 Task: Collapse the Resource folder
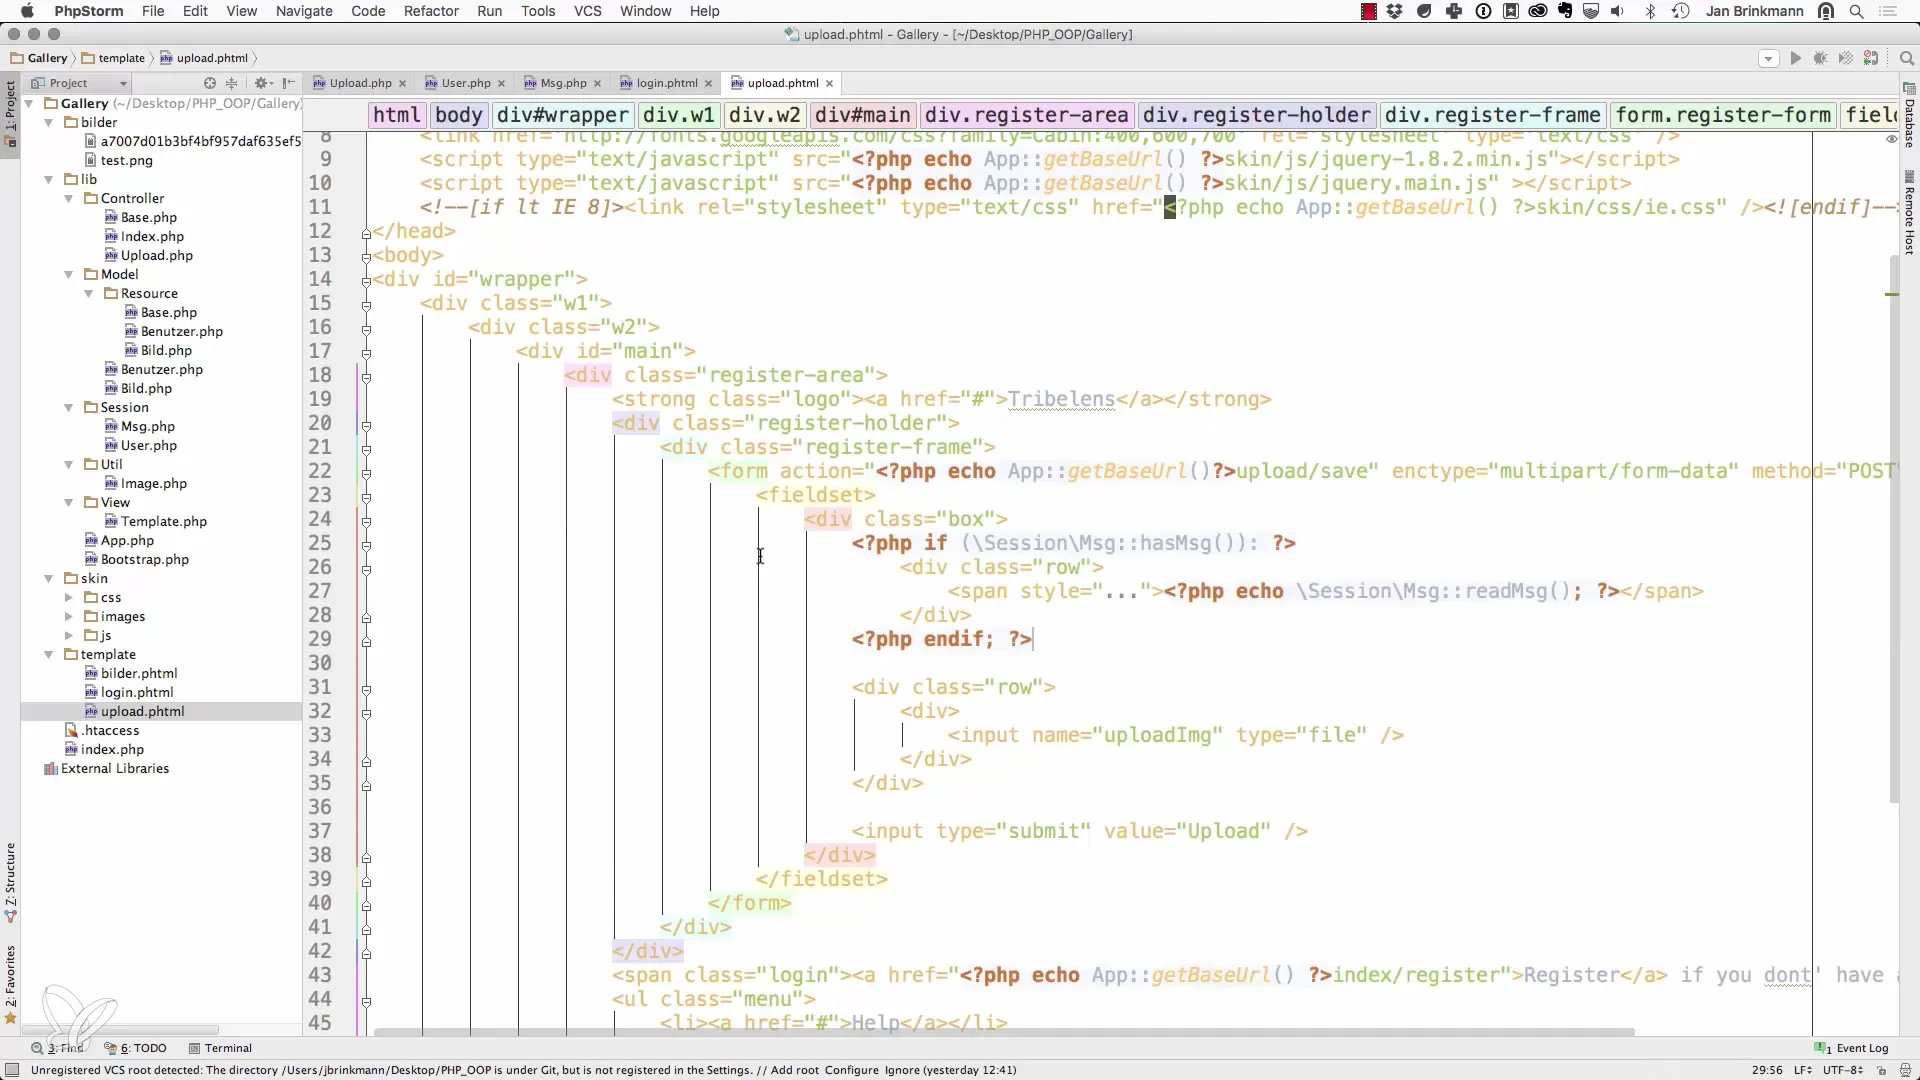point(88,293)
